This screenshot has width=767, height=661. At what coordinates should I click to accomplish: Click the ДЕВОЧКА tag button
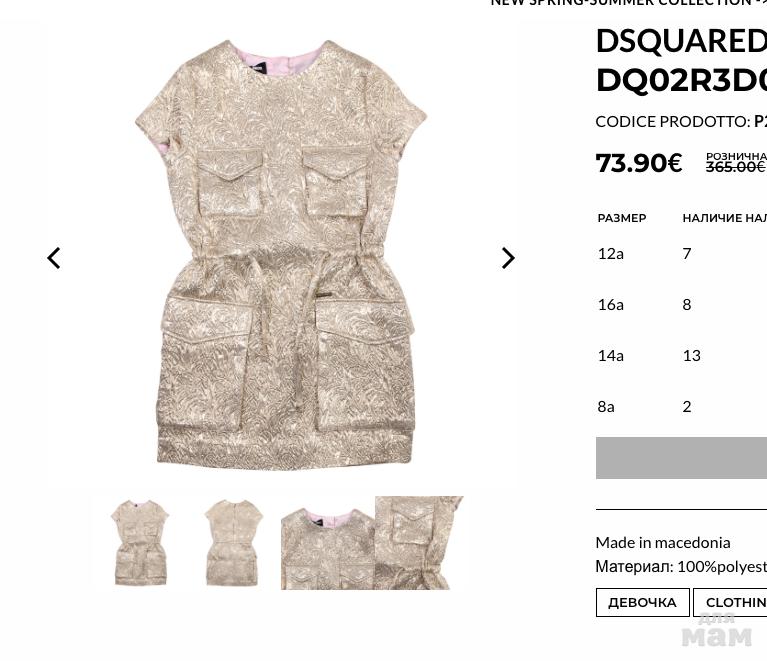click(642, 602)
